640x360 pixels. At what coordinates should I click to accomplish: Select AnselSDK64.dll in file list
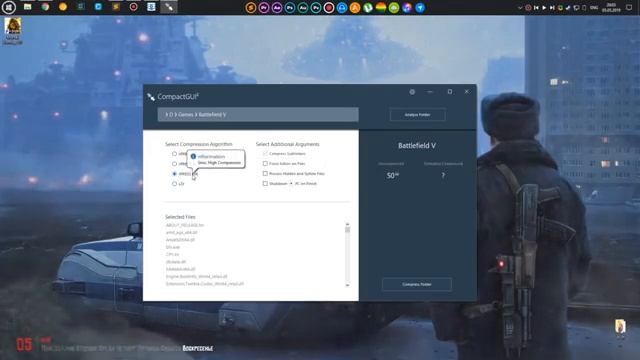180,240
